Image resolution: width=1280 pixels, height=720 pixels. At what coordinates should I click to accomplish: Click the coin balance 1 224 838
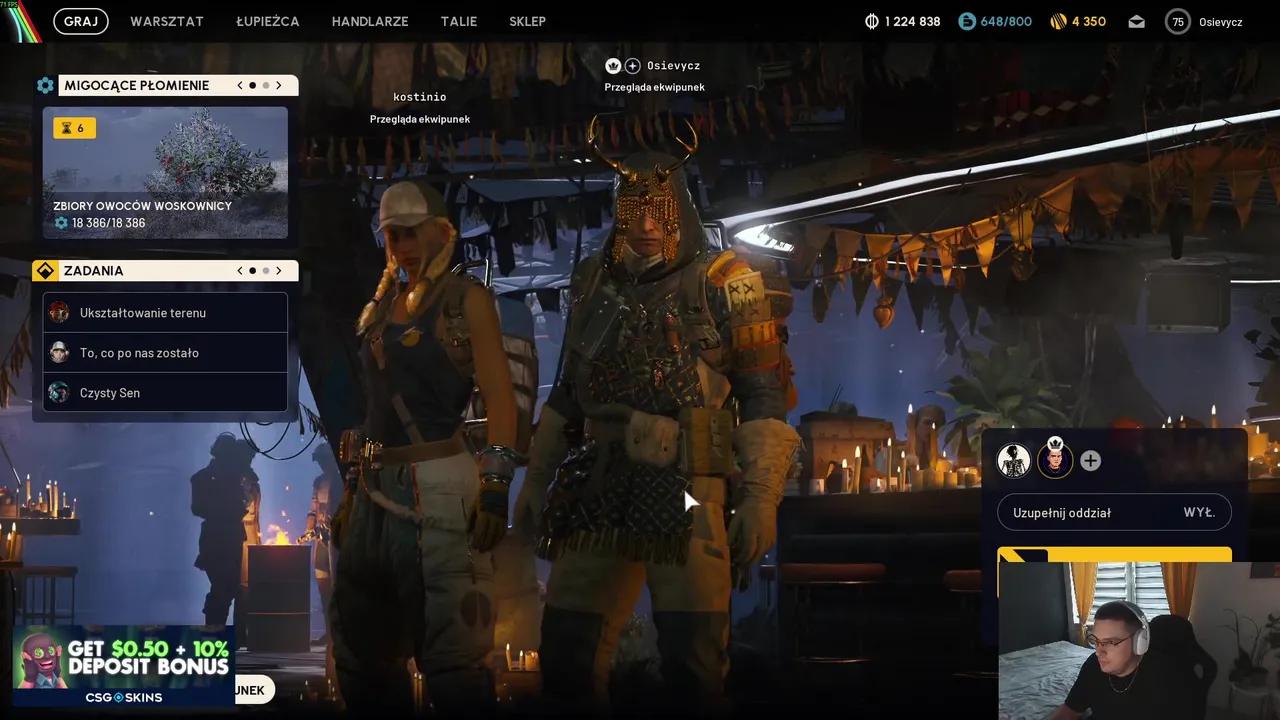pyautogui.click(x=903, y=21)
